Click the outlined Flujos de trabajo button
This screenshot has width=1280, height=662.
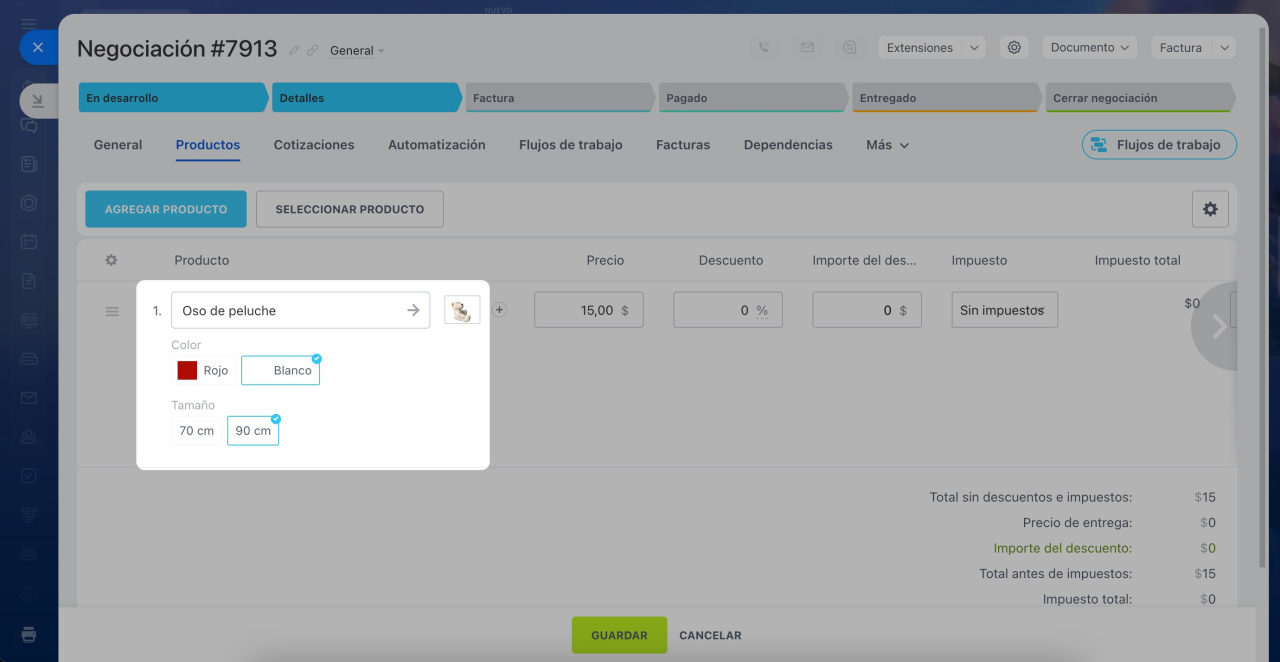[x=1159, y=145]
